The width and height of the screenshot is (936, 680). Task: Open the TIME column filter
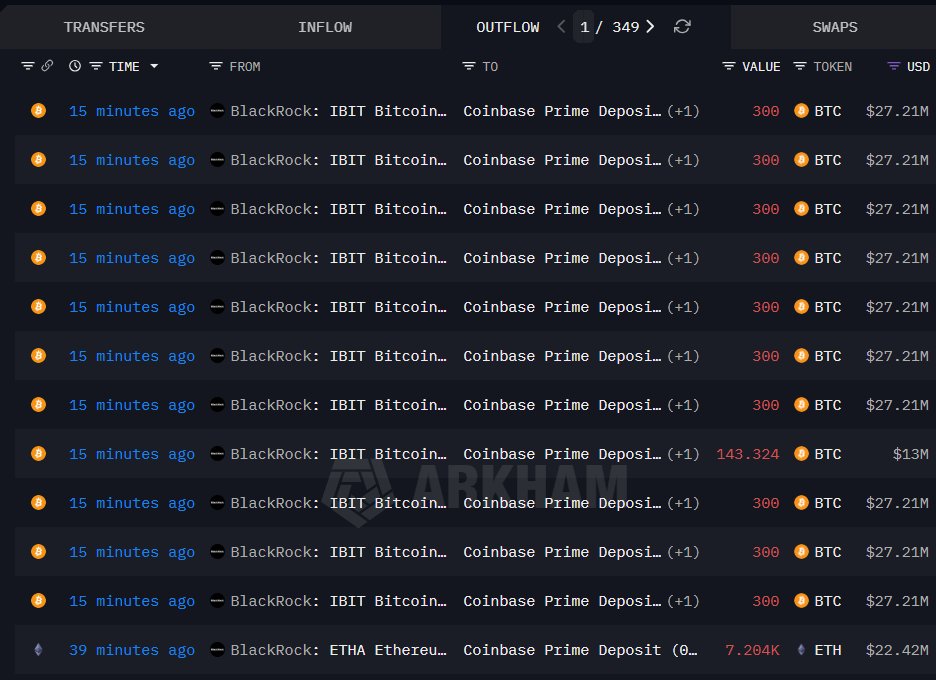[96, 66]
